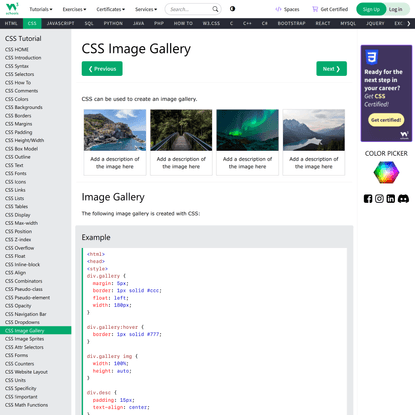This screenshot has width=415, height=415.
Task: Open the JQUERY topnav tab
Action: [x=375, y=23]
